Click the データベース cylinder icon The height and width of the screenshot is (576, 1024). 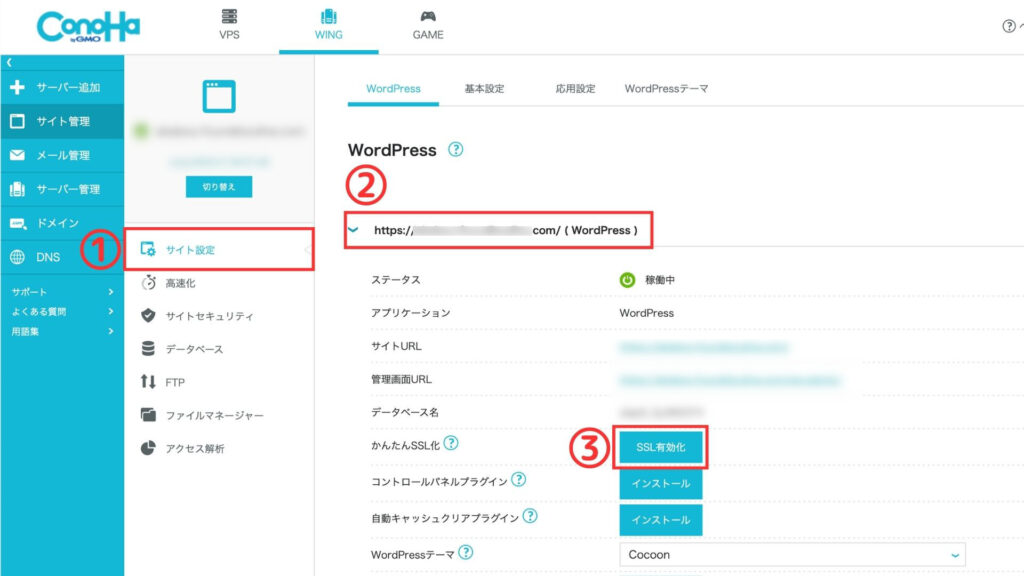coord(148,349)
